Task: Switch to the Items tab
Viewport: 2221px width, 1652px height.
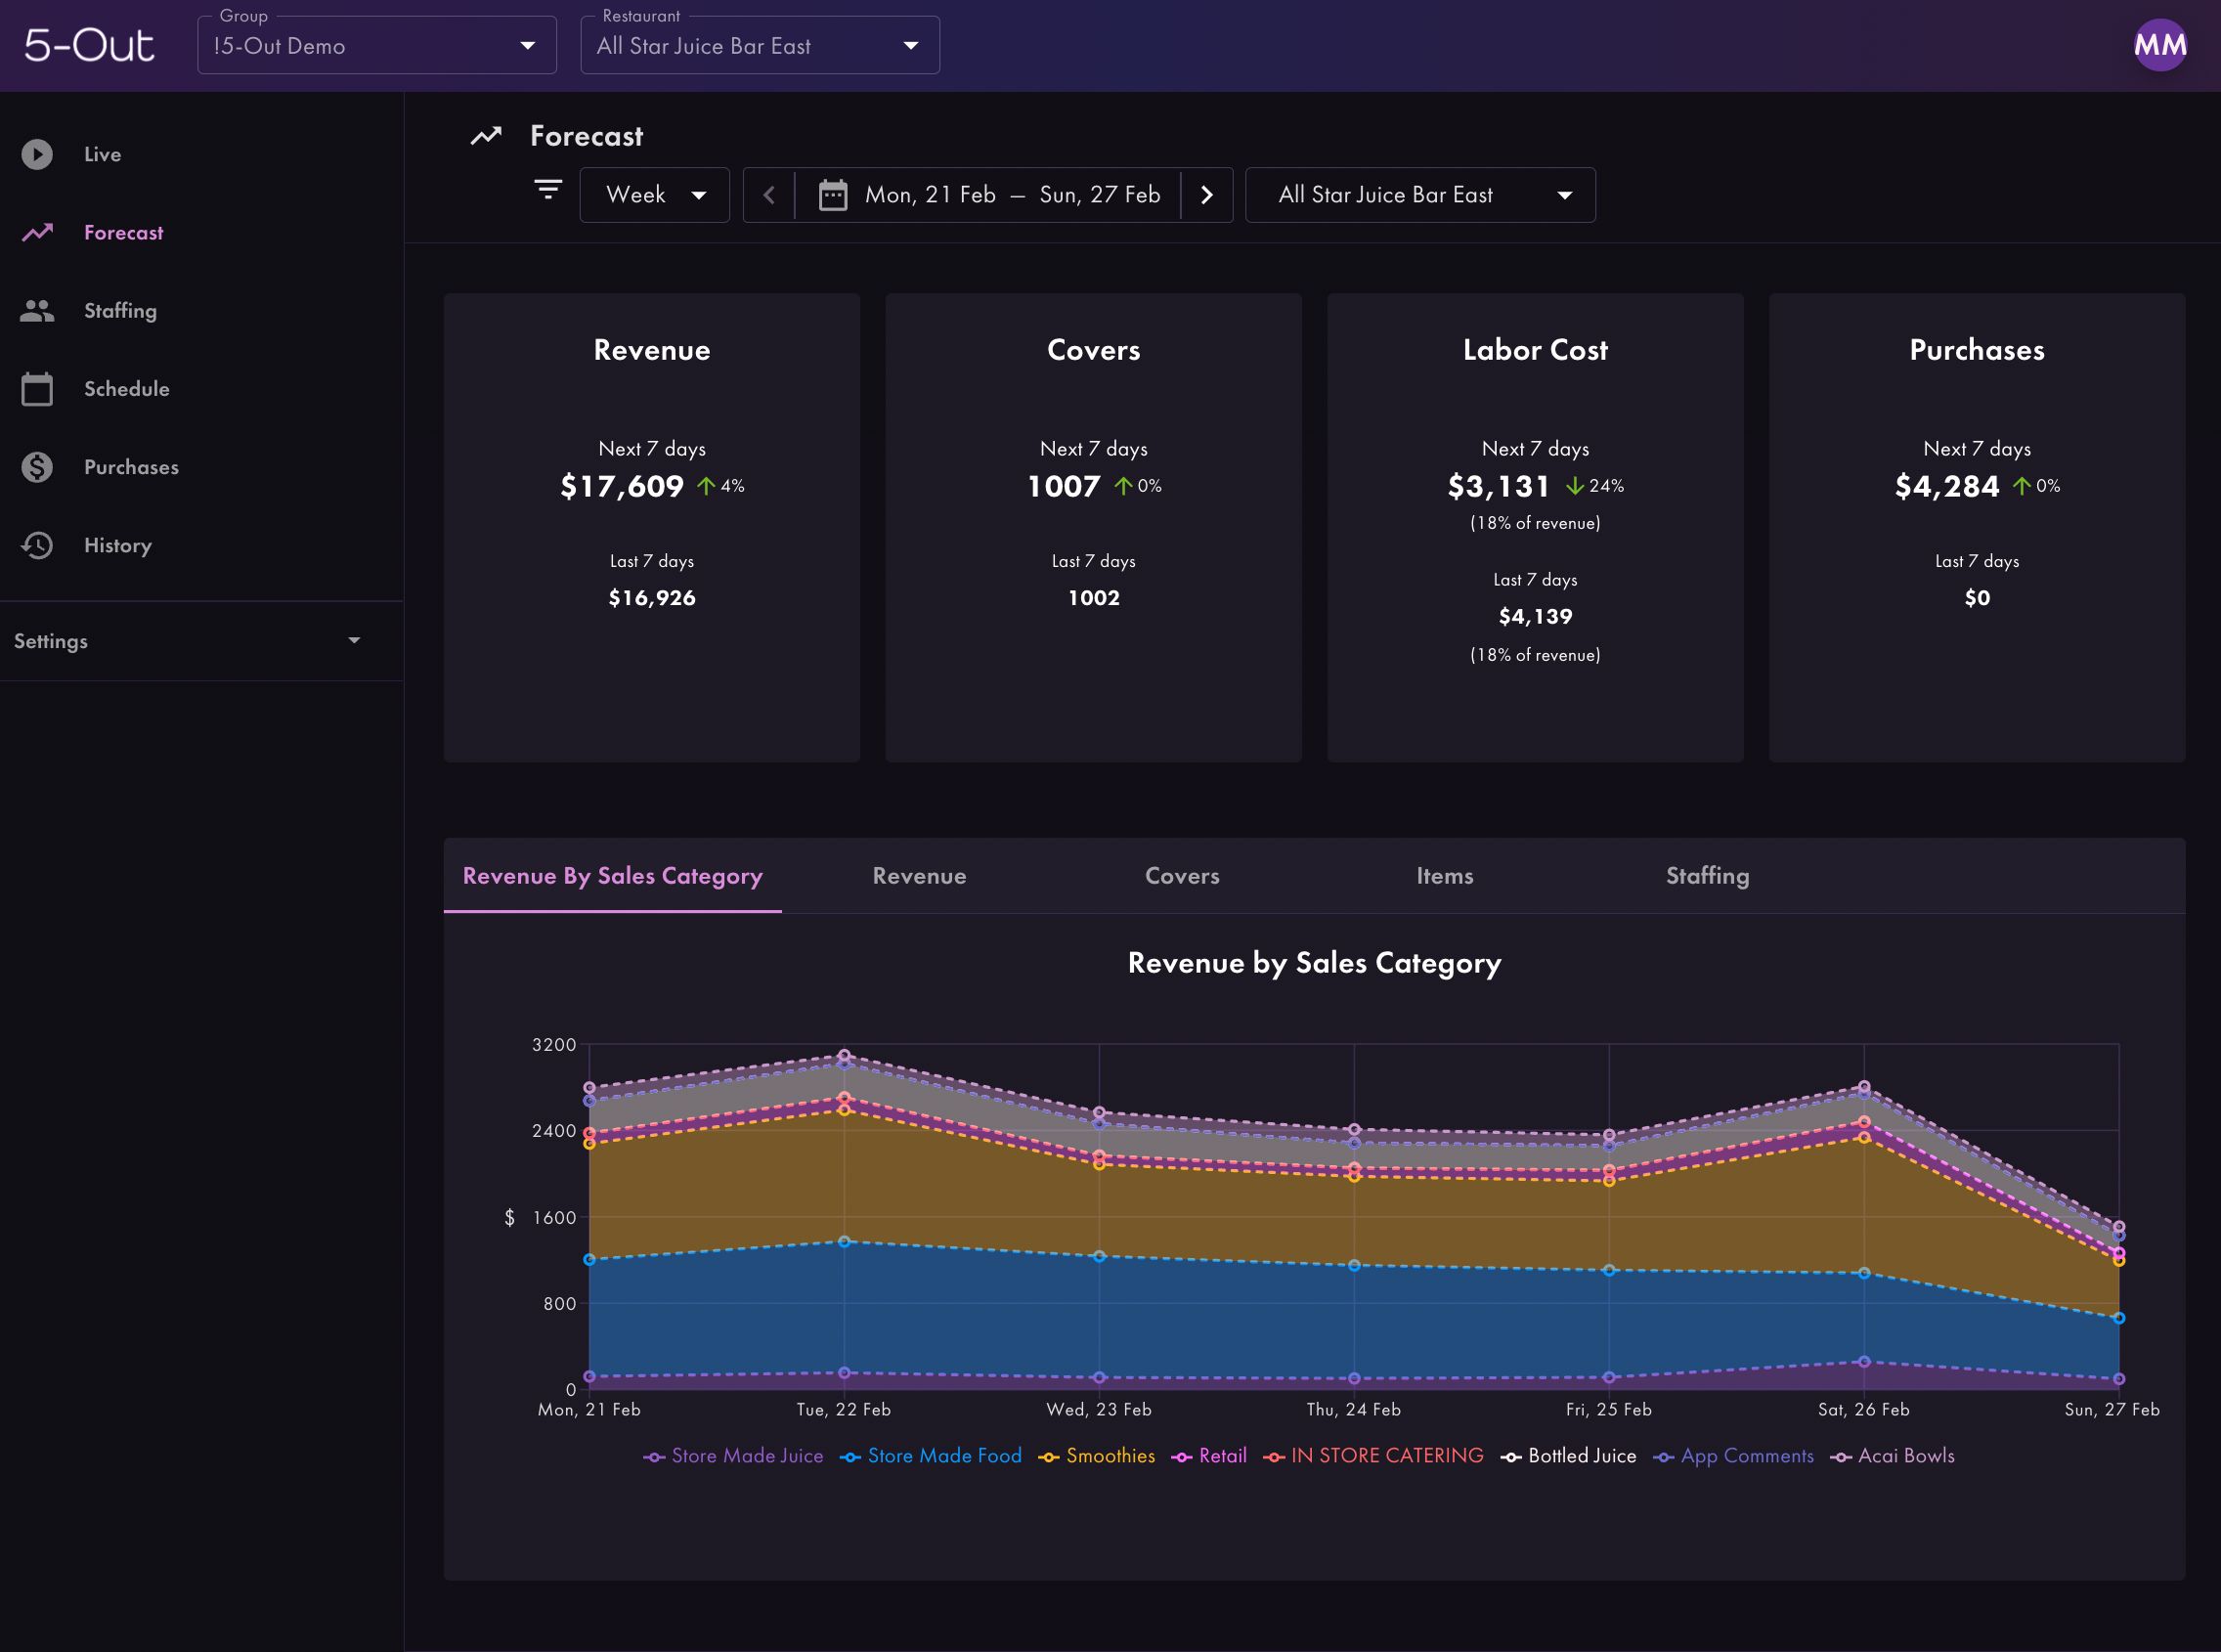Action: (x=1444, y=876)
